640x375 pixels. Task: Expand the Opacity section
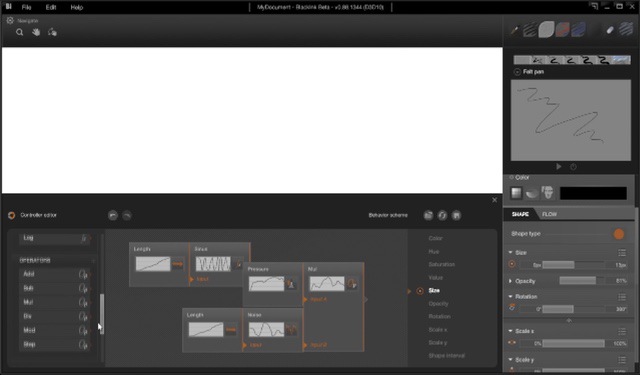pyautogui.click(x=510, y=281)
